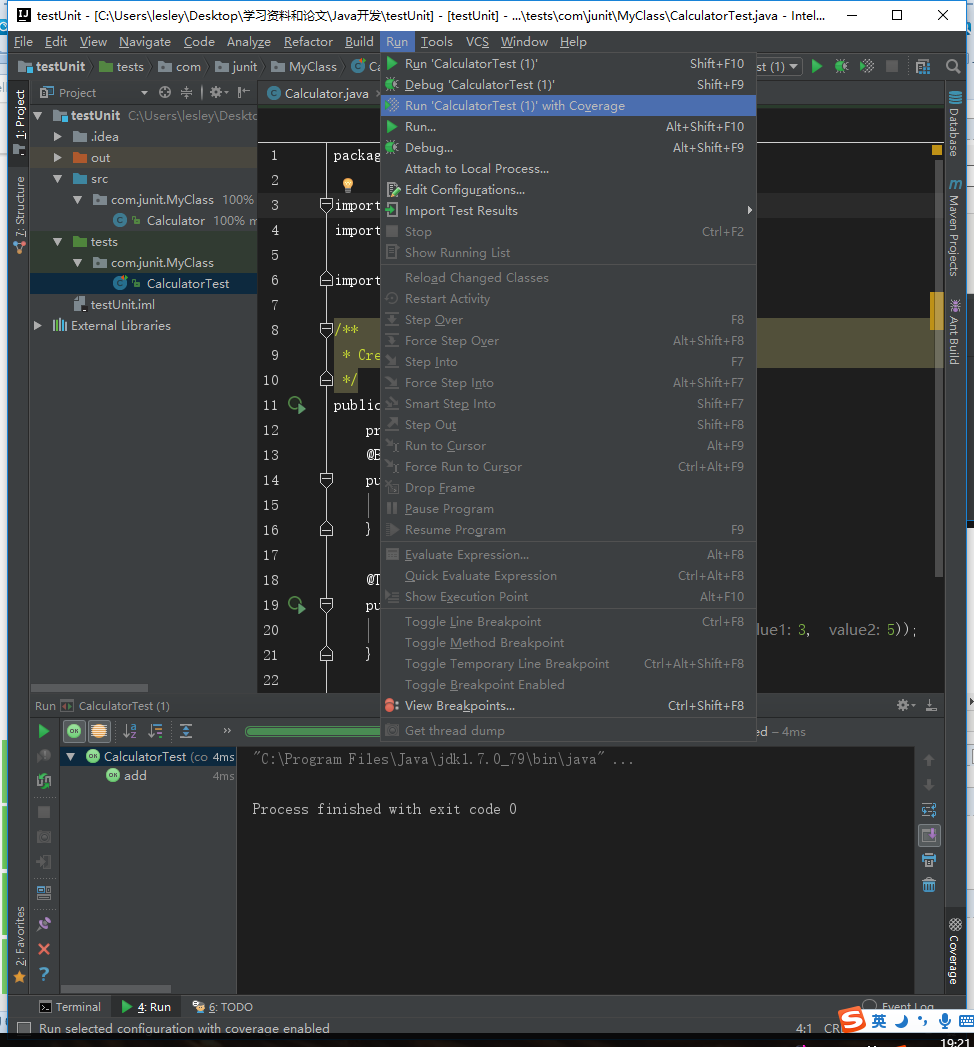The height and width of the screenshot is (1047, 974).
Task: Open Project panel settings gear
Action: click(x=218, y=92)
